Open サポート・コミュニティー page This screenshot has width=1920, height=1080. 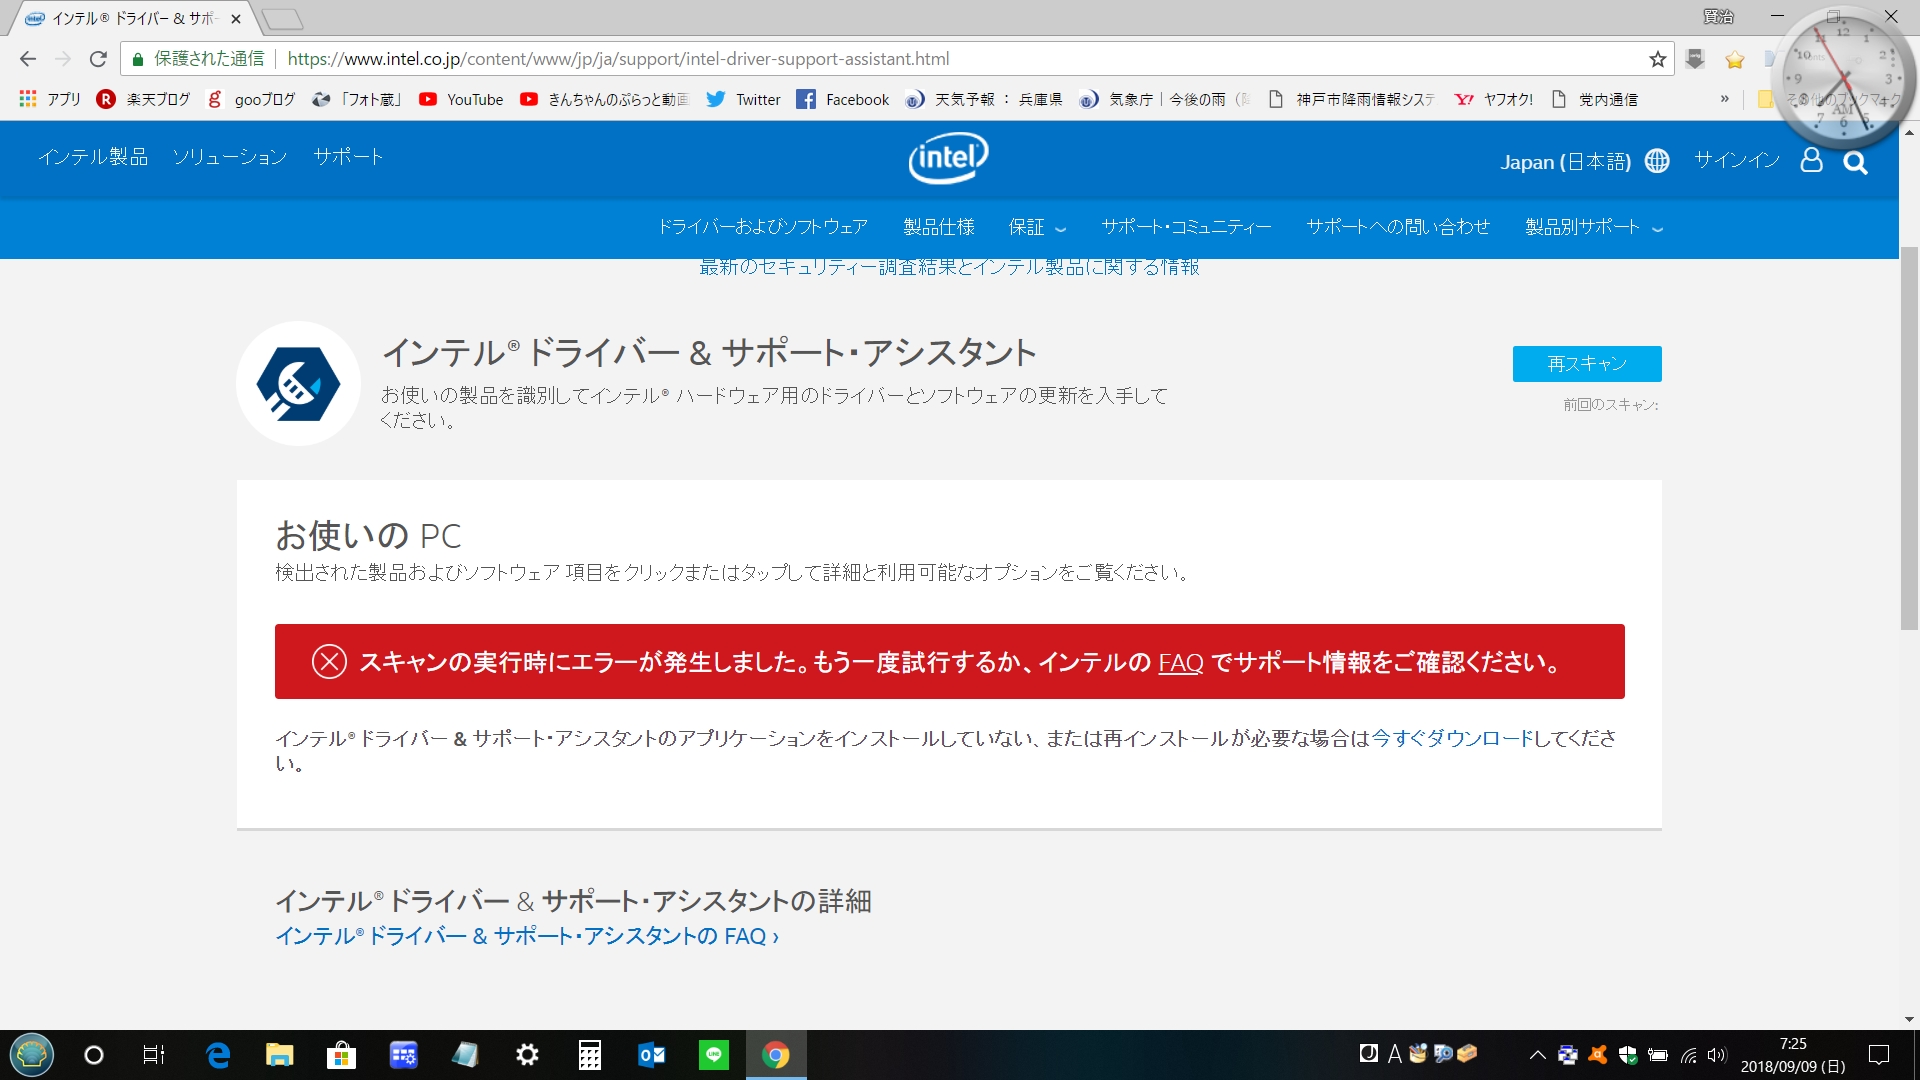coord(1186,228)
